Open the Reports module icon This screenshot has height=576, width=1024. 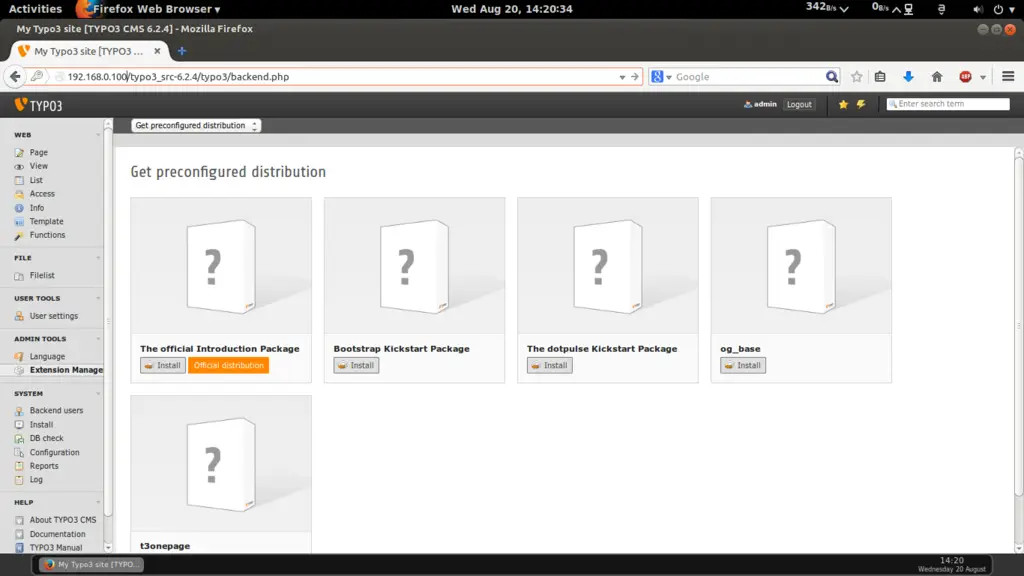(20, 466)
